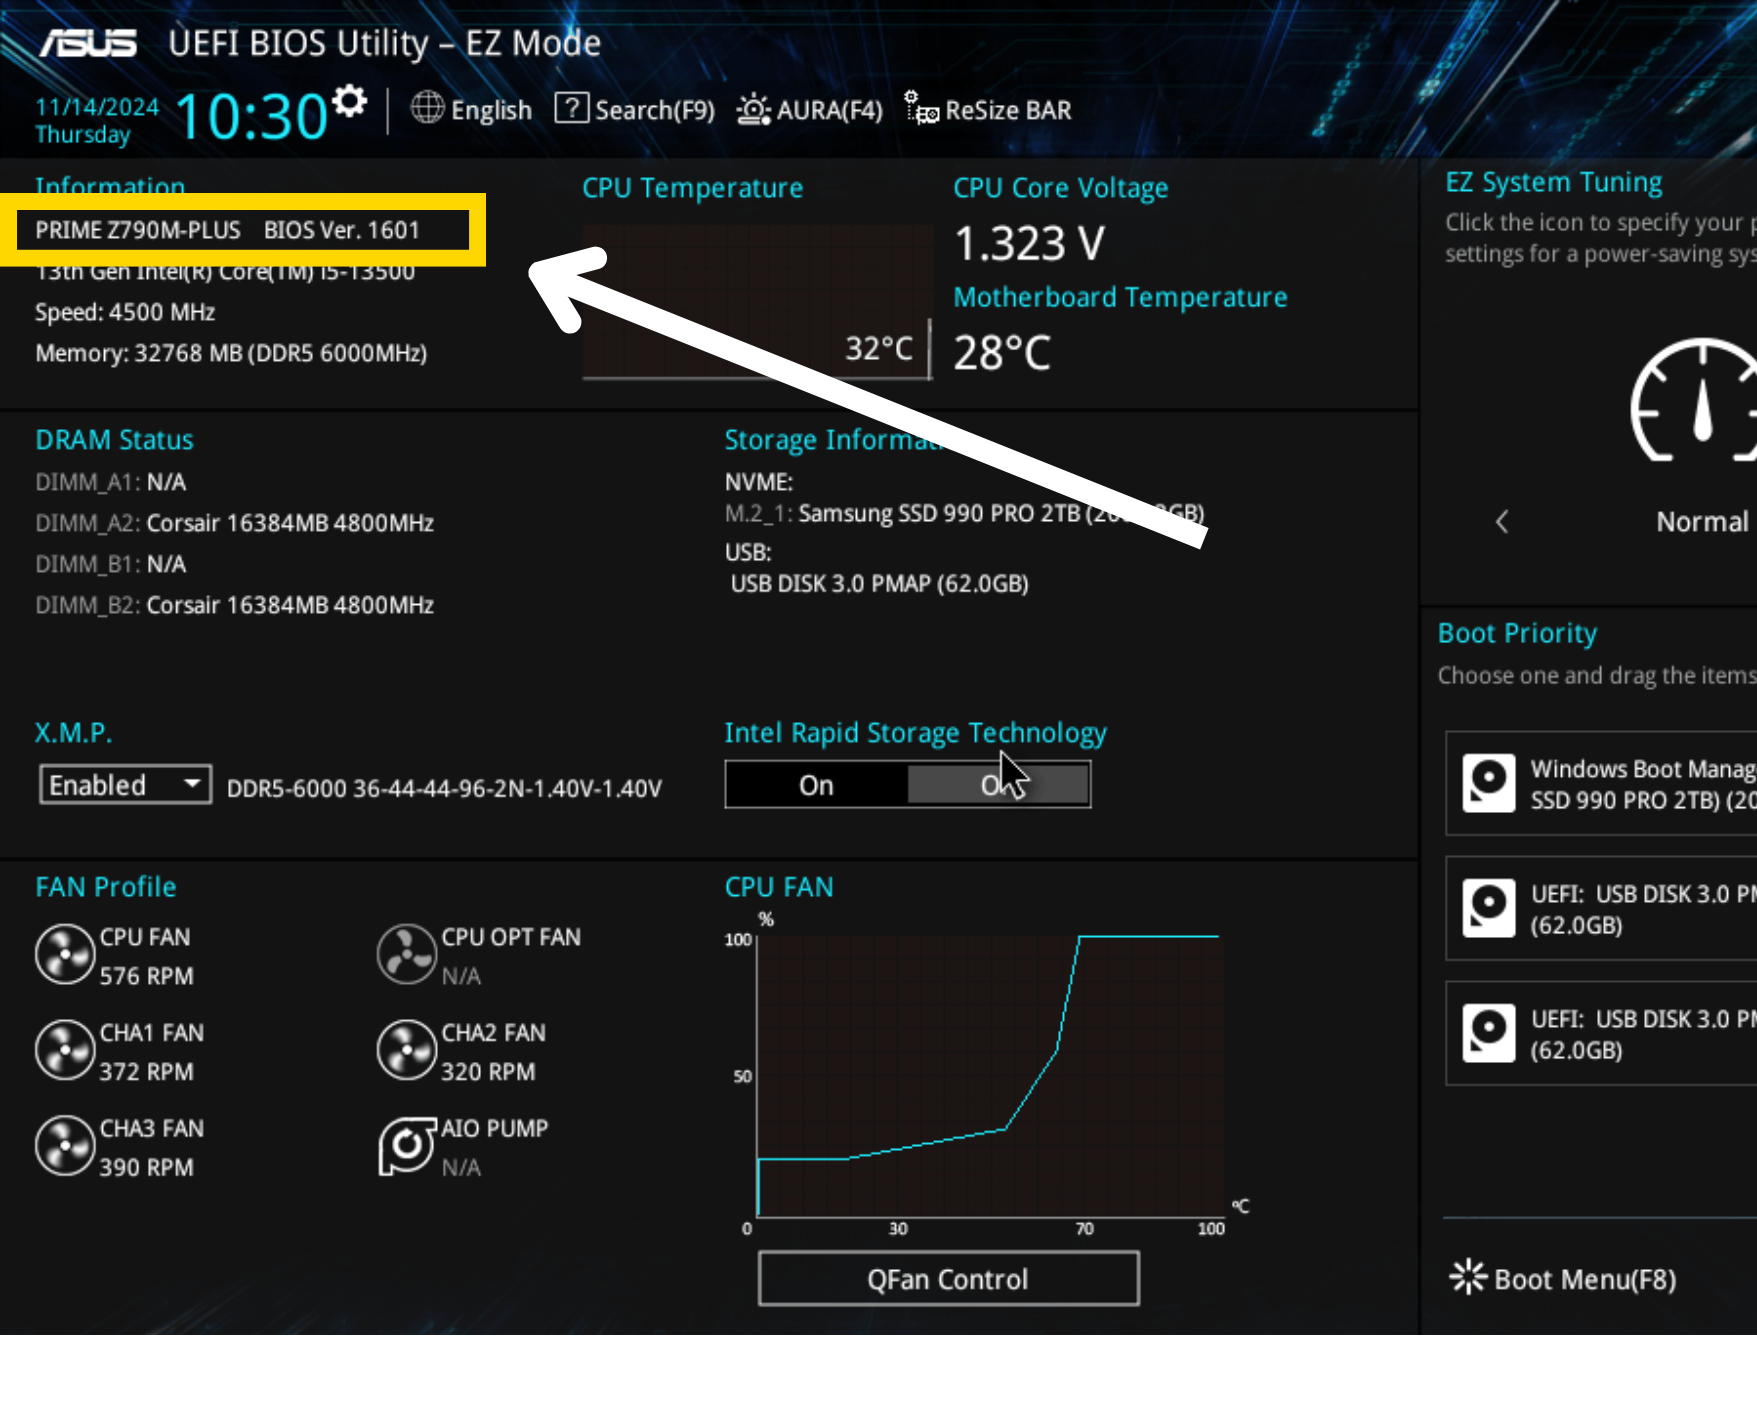Select Windows Boot Manager boot priority item

point(1600,784)
